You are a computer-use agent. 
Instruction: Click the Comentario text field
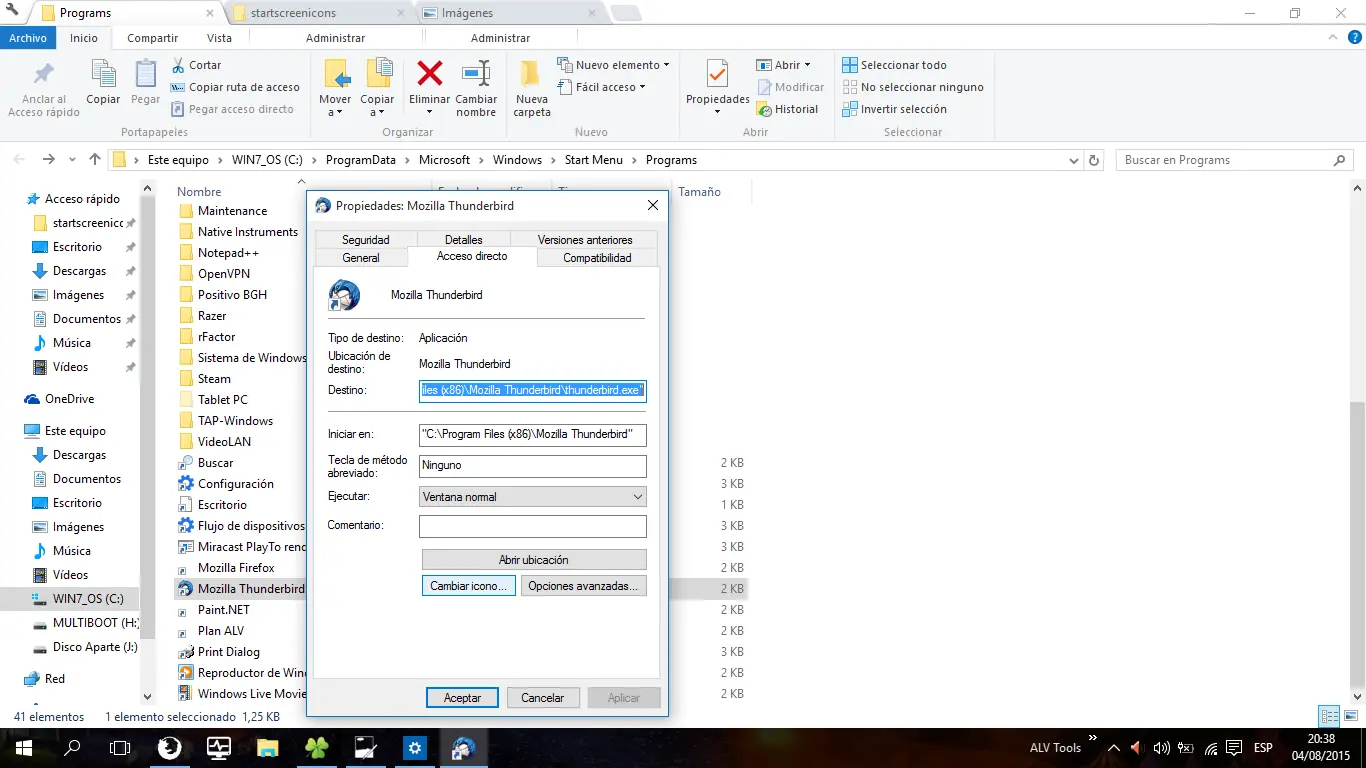532,526
